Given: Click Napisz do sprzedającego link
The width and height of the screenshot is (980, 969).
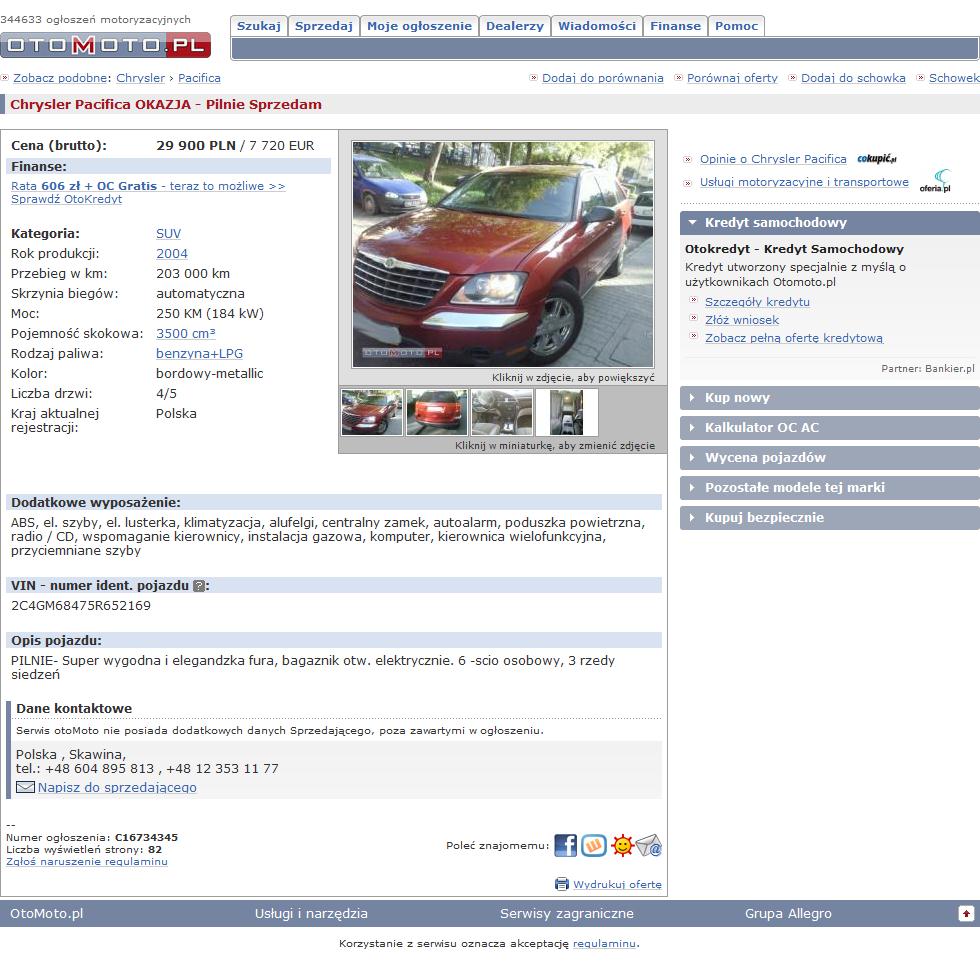Looking at the screenshot, I should [x=117, y=788].
